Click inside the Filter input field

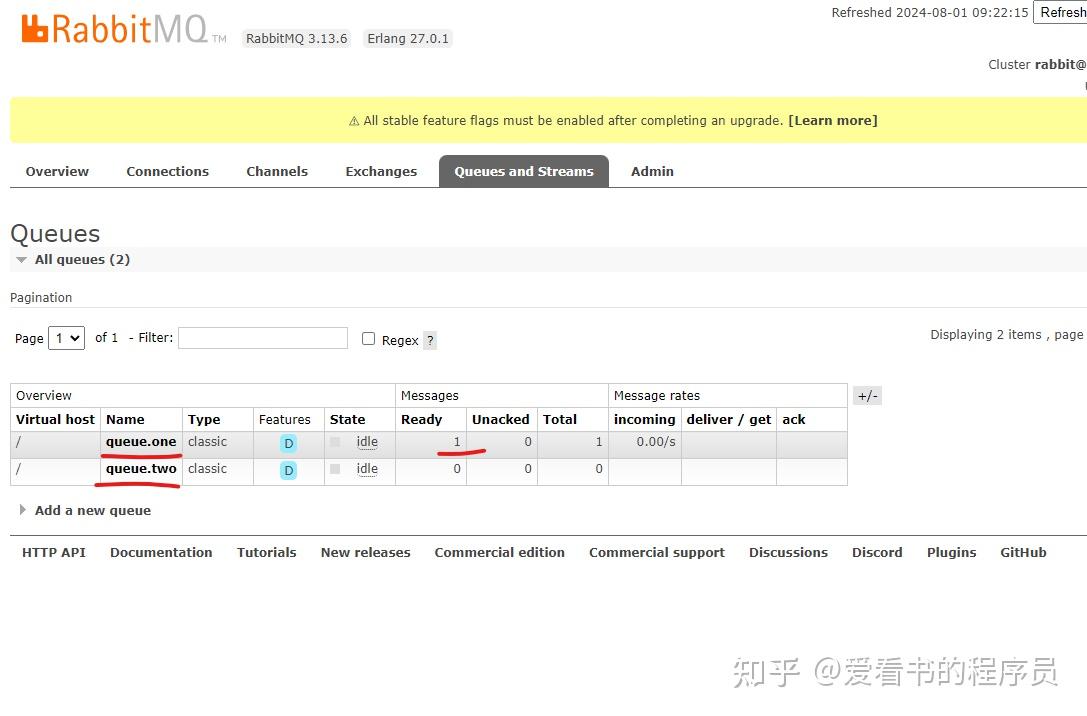click(x=262, y=338)
